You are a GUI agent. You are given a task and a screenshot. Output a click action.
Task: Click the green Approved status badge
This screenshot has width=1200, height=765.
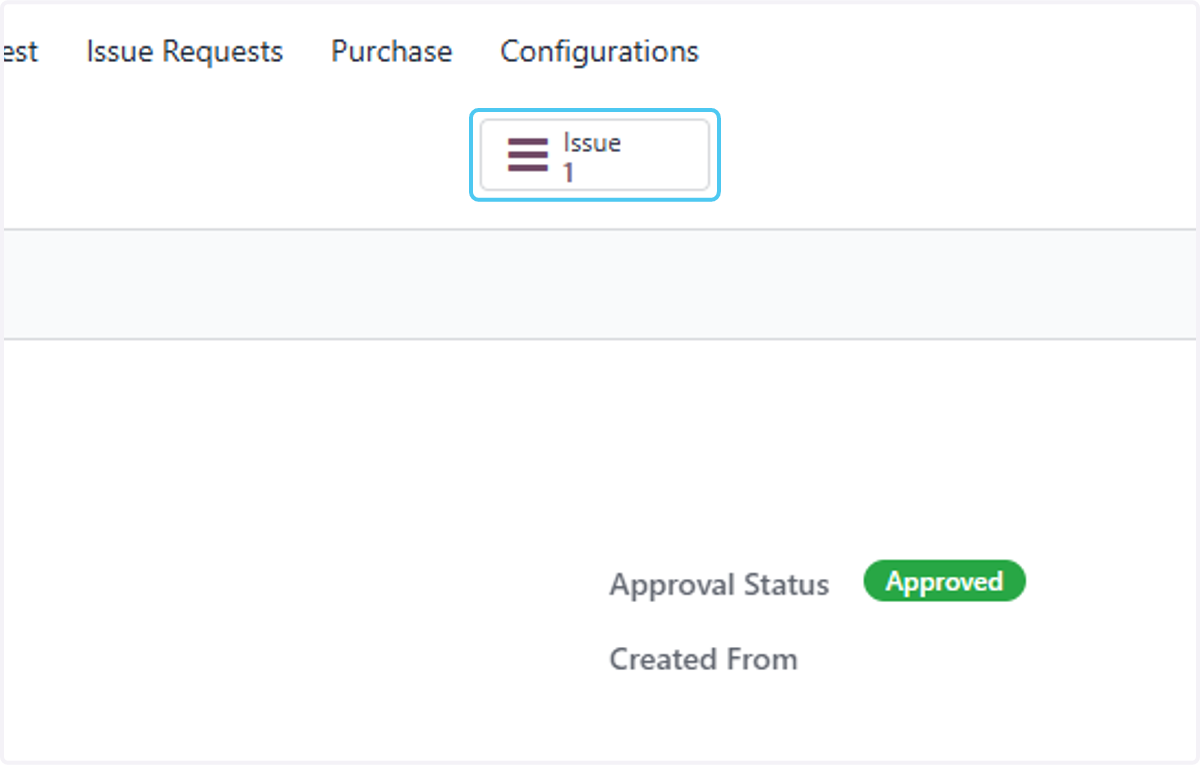coord(944,581)
